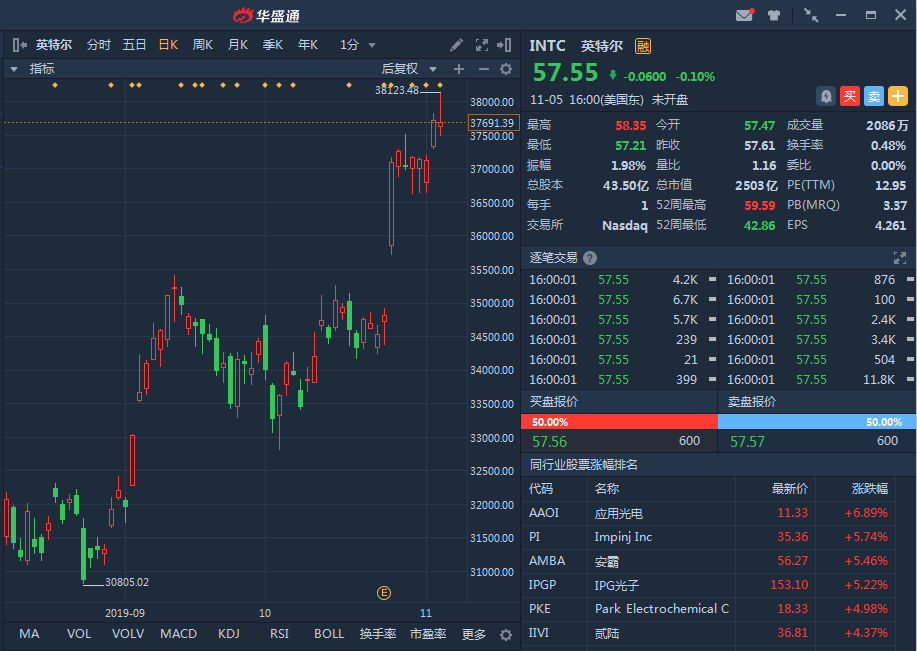The height and width of the screenshot is (651, 917).
Task: Expand the 指标 indicator triangle
Action: pos(14,69)
